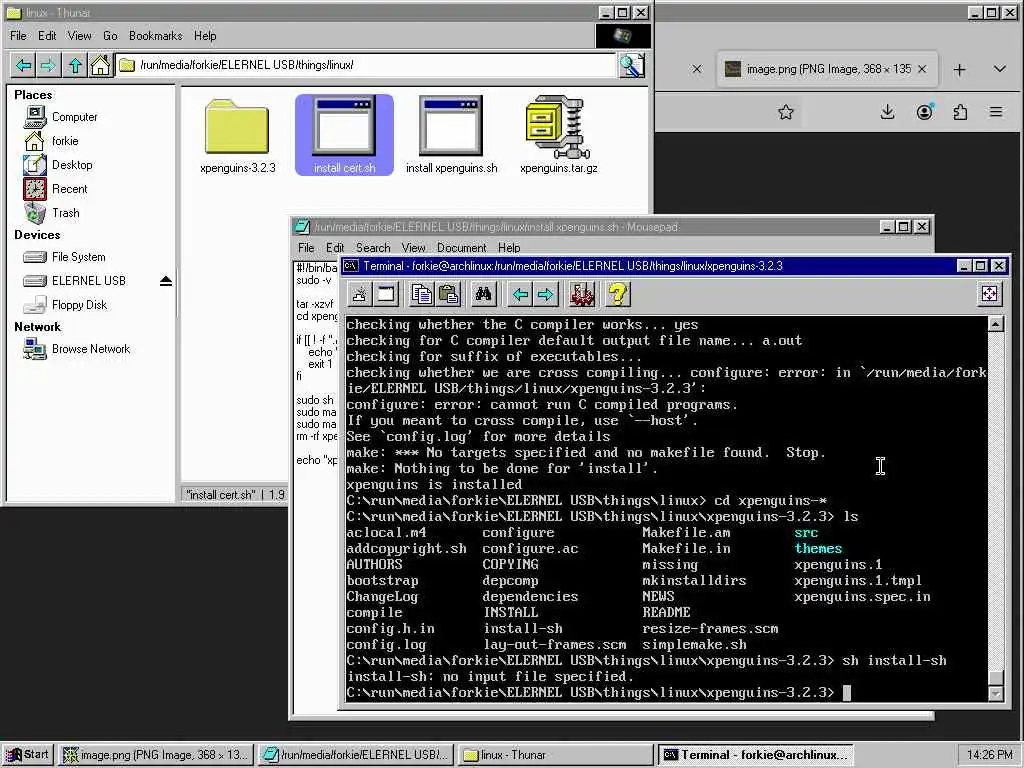The height and width of the screenshot is (768, 1024).
Task: Bookmark page with browser star icon
Action: tap(786, 112)
